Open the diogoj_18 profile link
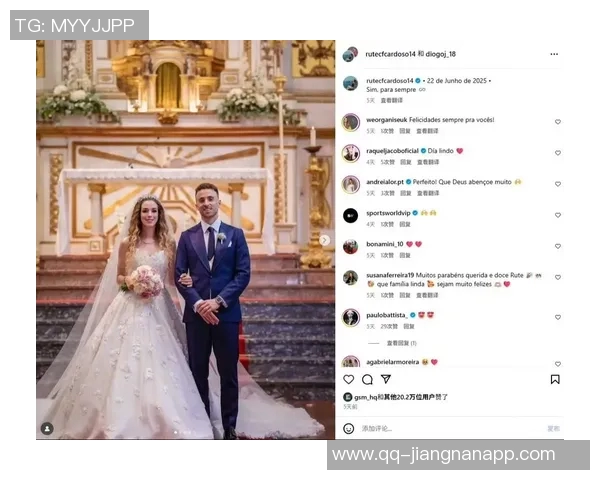This screenshot has height=480, width=600. click(441, 54)
